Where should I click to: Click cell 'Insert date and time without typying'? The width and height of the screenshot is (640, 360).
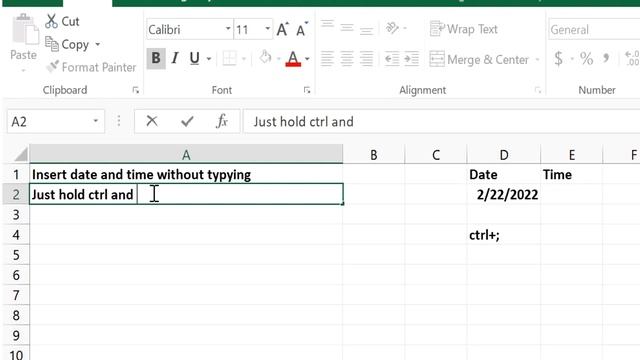coord(186,175)
